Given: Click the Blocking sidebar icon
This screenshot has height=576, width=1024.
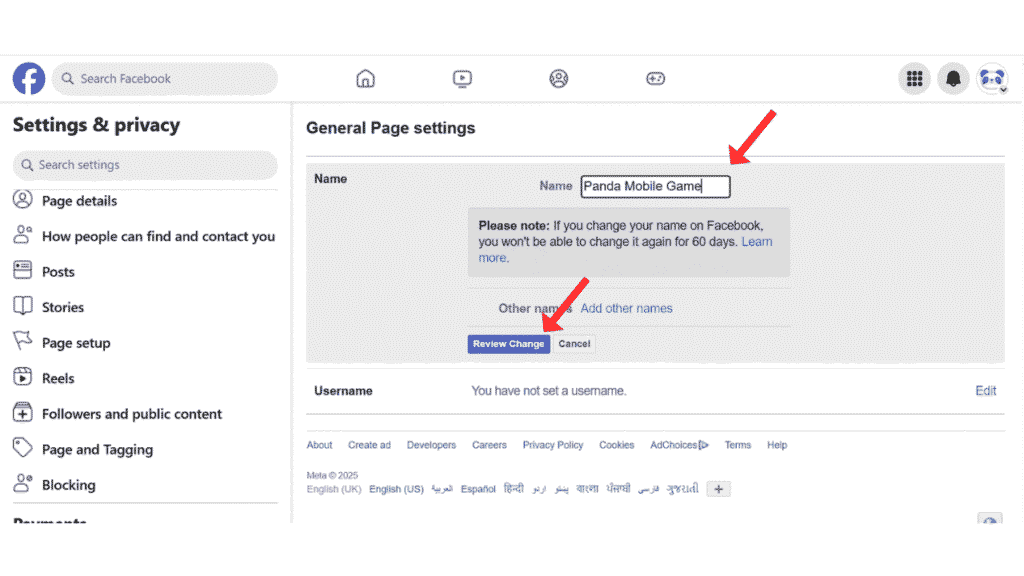Looking at the screenshot, I should 23,483.
